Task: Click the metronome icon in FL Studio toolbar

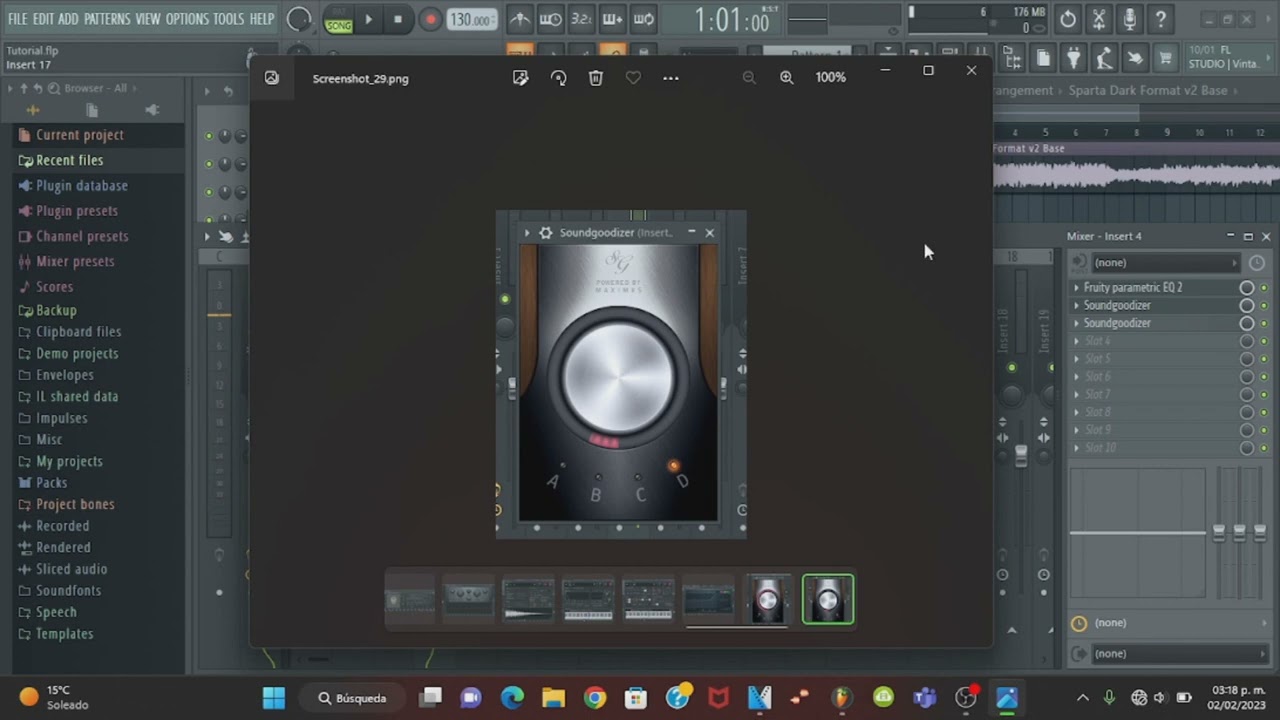Action: [520, 19]
